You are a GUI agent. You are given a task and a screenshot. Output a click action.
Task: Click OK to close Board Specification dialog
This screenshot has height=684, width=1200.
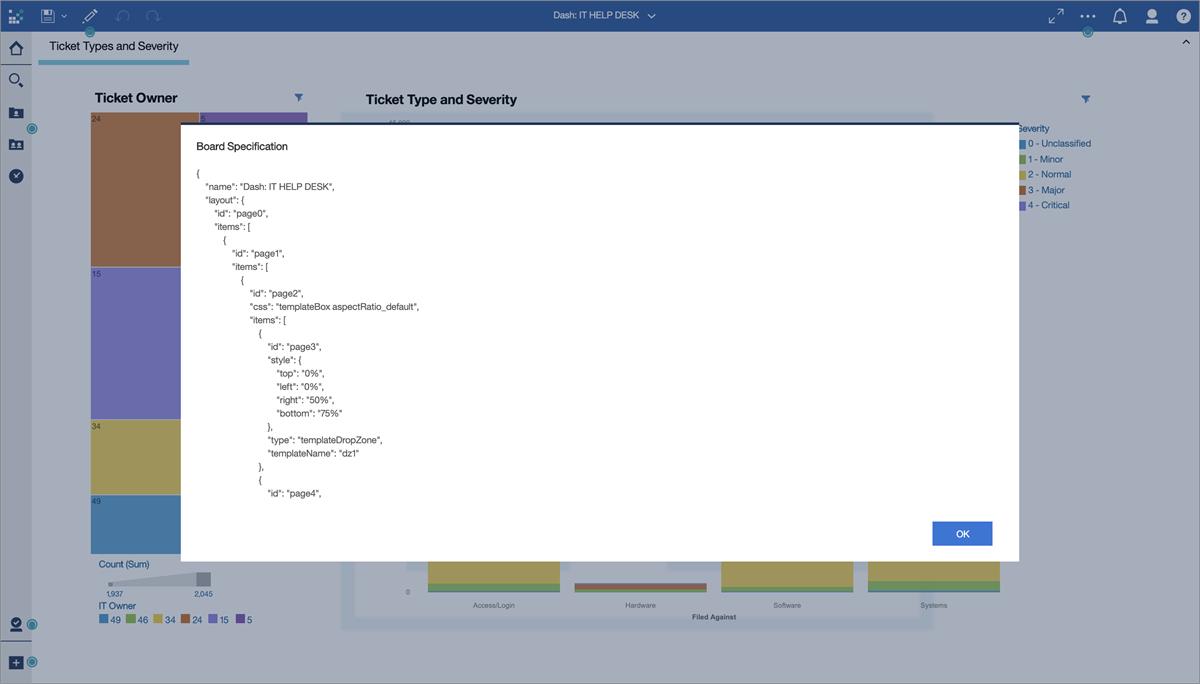tap(962, 533)
